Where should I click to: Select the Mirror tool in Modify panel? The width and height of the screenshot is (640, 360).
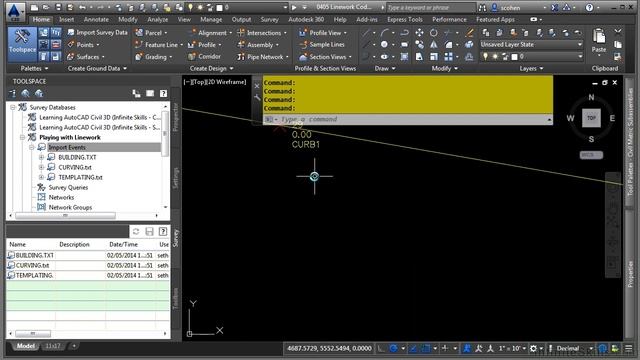point(433,44)
